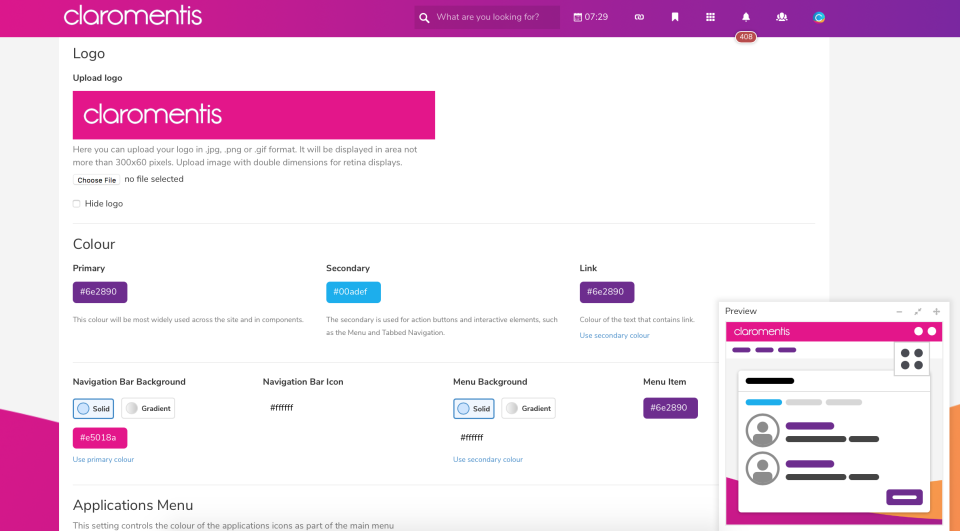Open the Menu Background colour #ffffff
Screen dimensions: 960x531
(x=471, y=438)
